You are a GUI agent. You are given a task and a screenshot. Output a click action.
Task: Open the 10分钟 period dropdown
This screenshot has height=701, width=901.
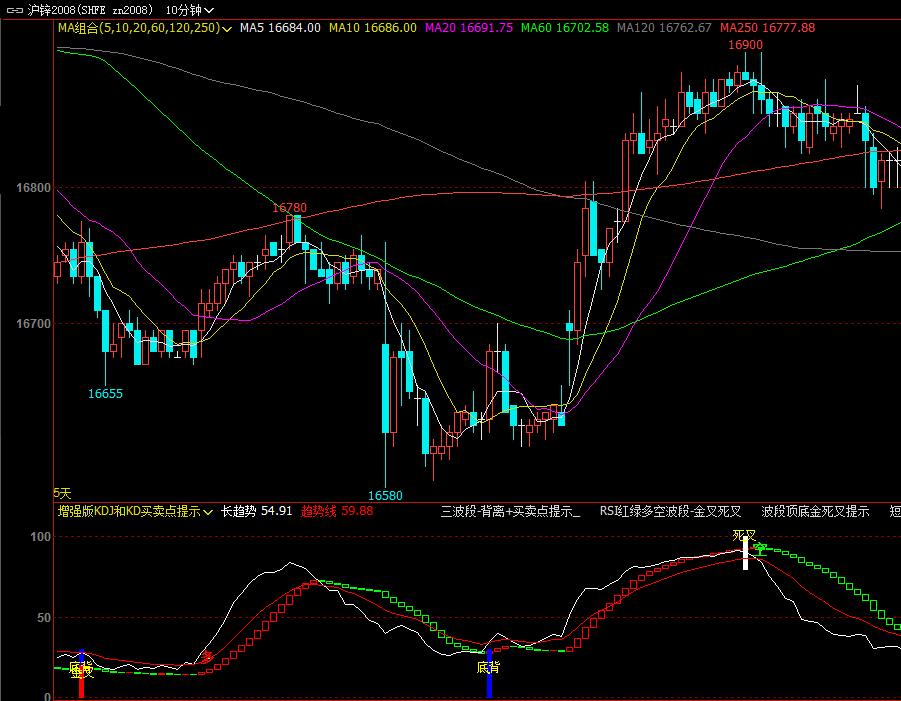(x=190, y=10)
